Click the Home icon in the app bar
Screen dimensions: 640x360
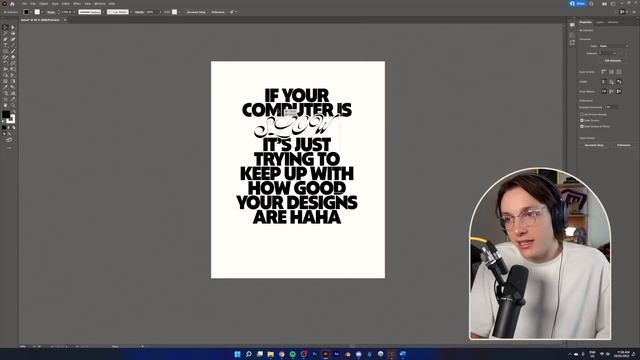pyautogui.click(x=12, y=4)
